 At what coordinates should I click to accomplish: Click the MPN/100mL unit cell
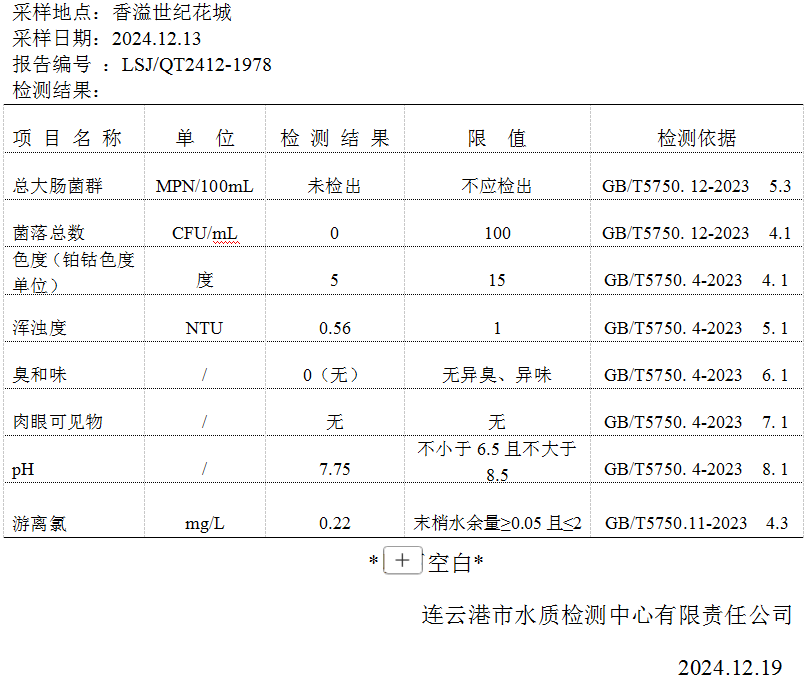click(x=205, y=186)
